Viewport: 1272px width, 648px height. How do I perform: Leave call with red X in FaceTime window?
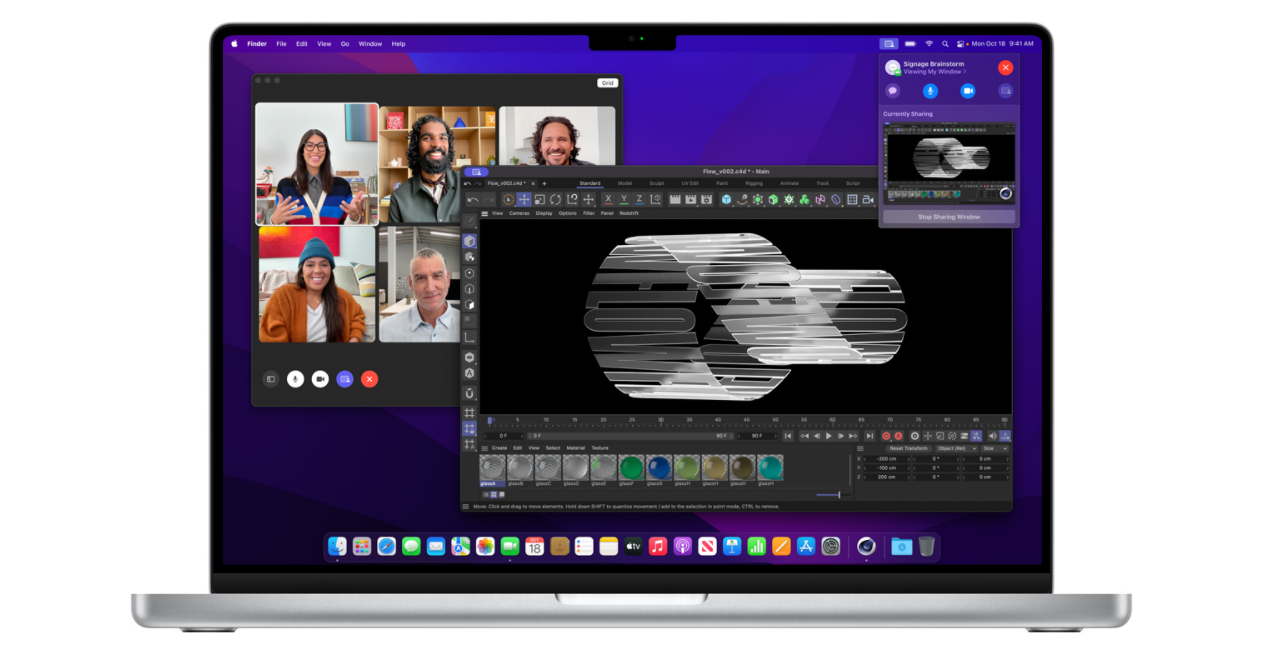[370, 379]
